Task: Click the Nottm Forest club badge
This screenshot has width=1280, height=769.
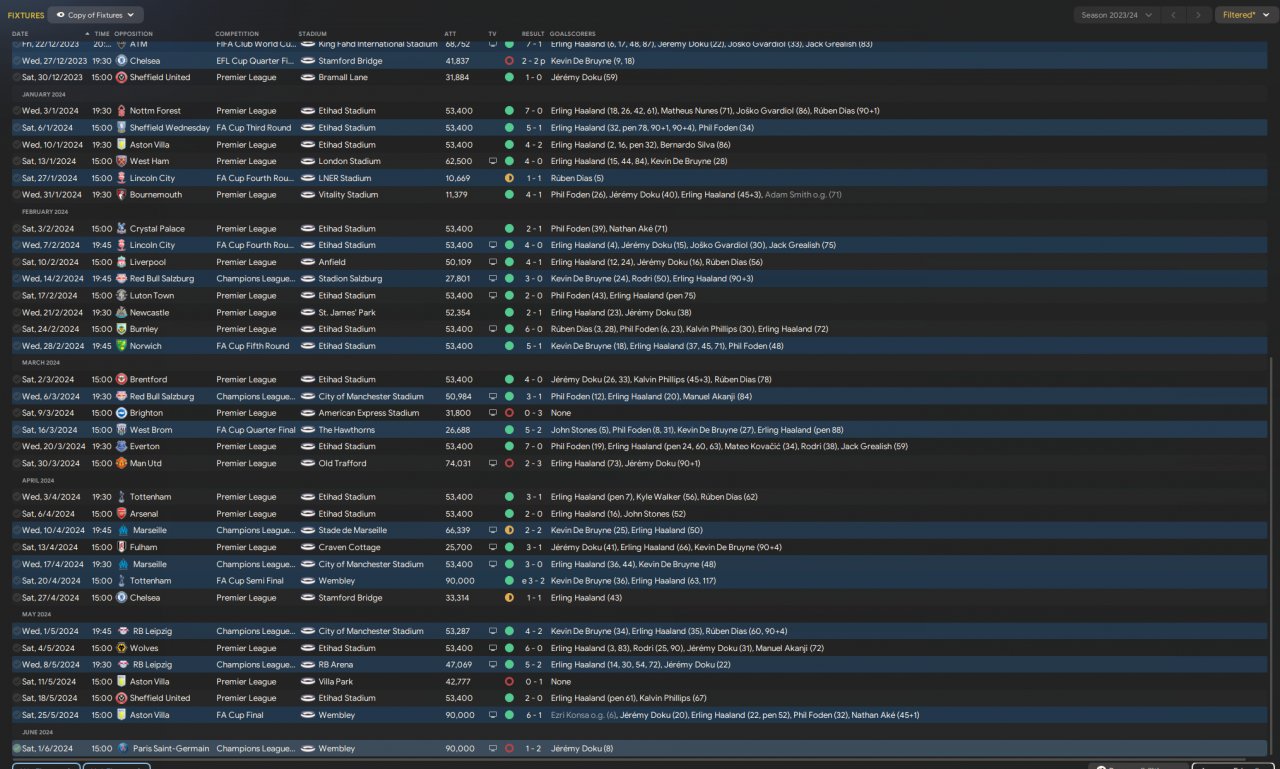Action: tap(121, 111)
